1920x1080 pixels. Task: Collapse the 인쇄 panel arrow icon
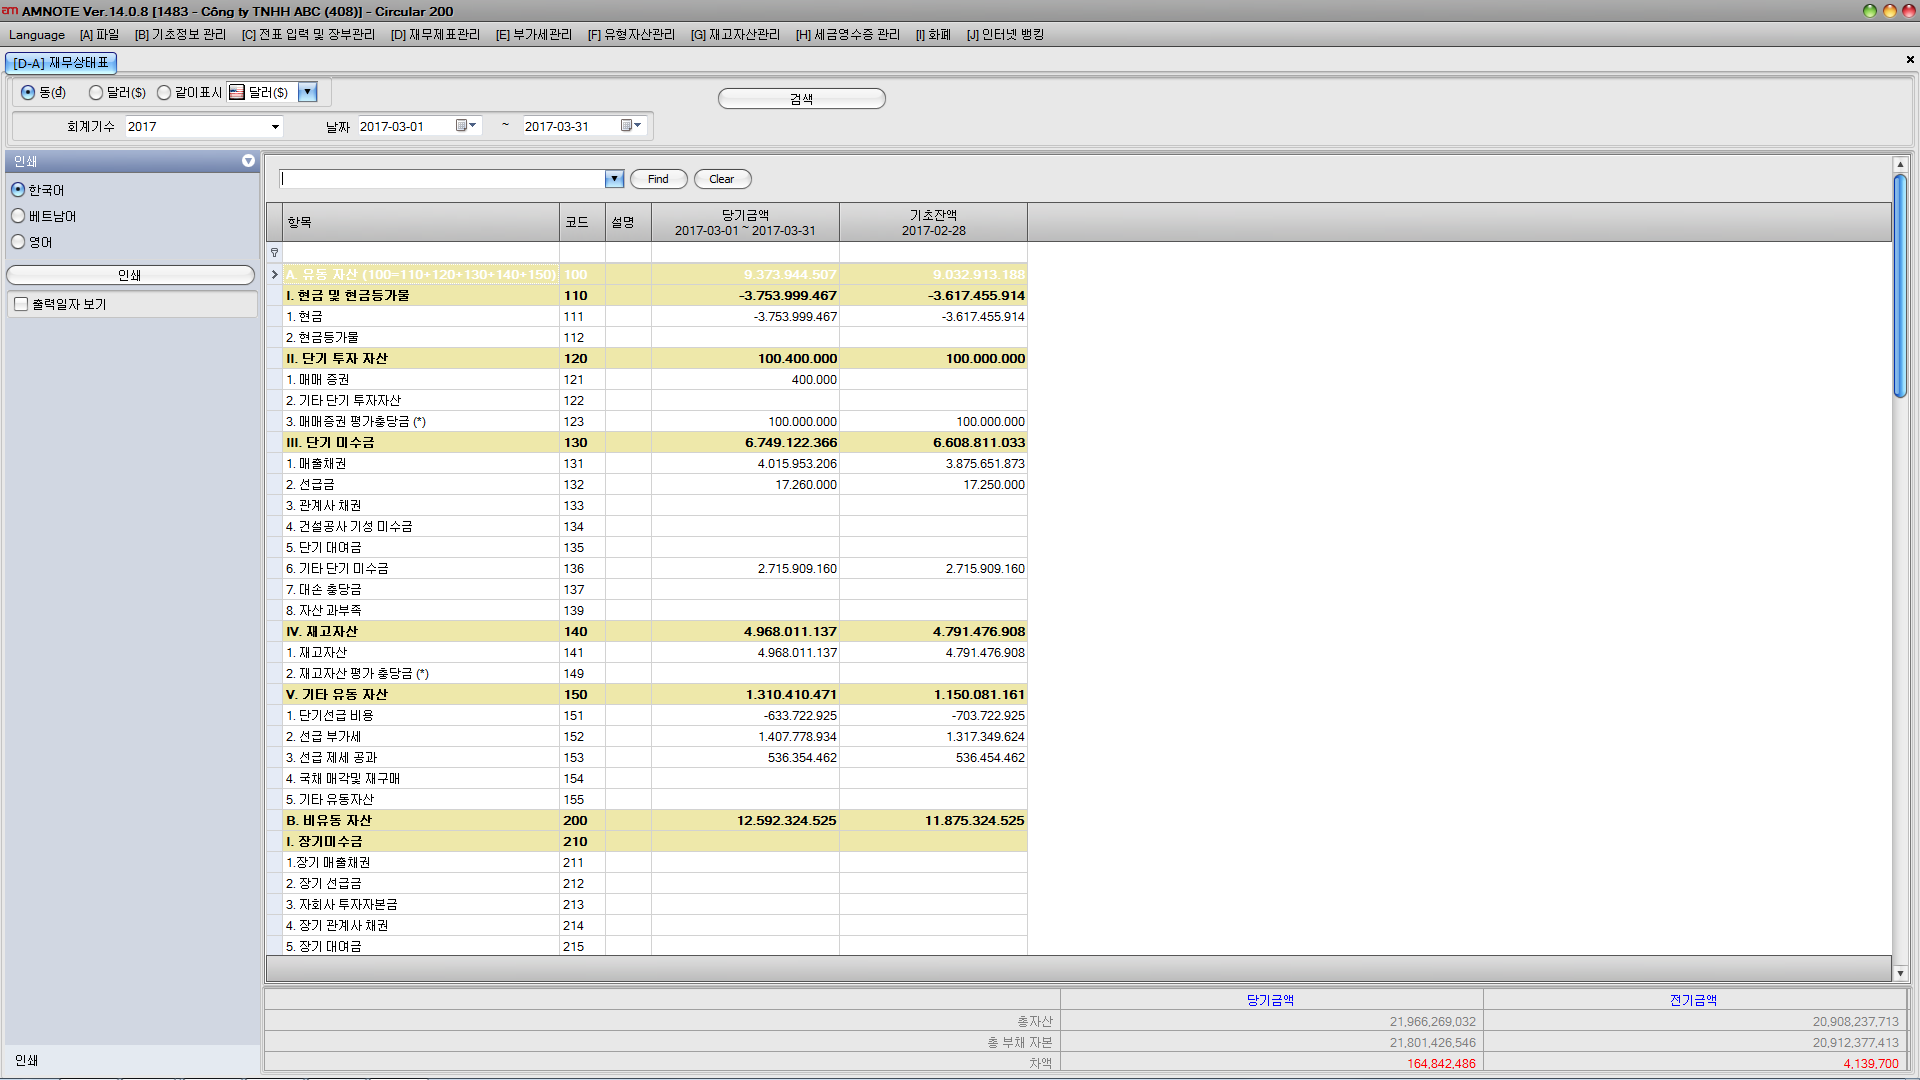(248, 161)
